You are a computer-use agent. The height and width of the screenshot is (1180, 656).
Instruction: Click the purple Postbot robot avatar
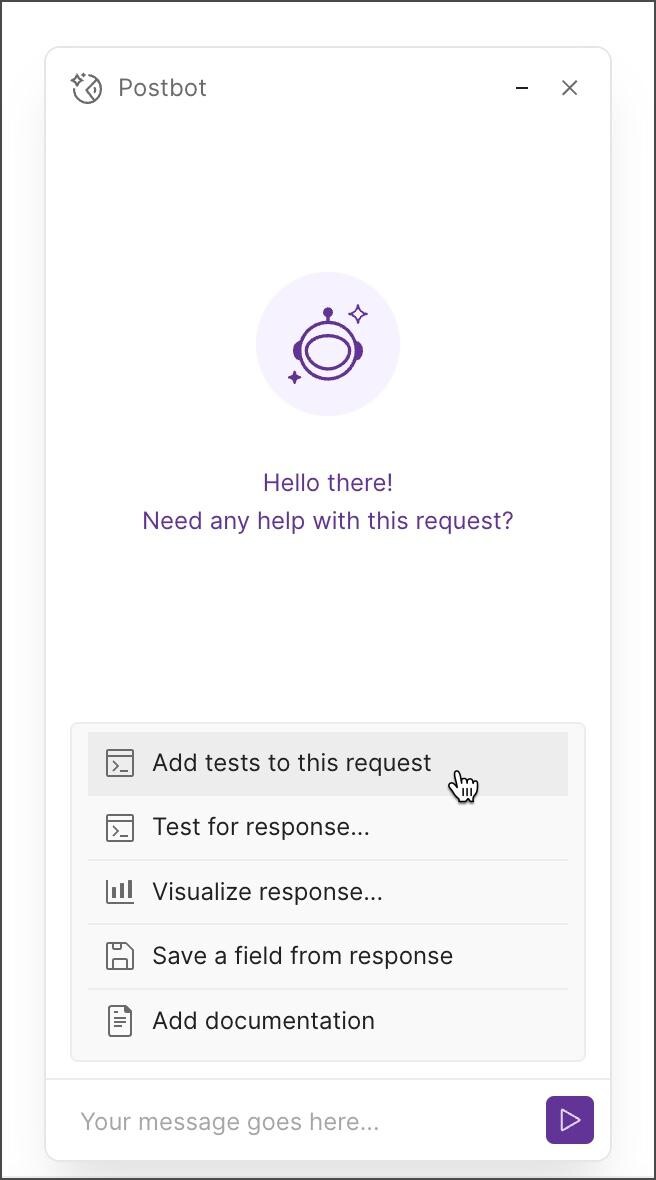pos(328,343)
